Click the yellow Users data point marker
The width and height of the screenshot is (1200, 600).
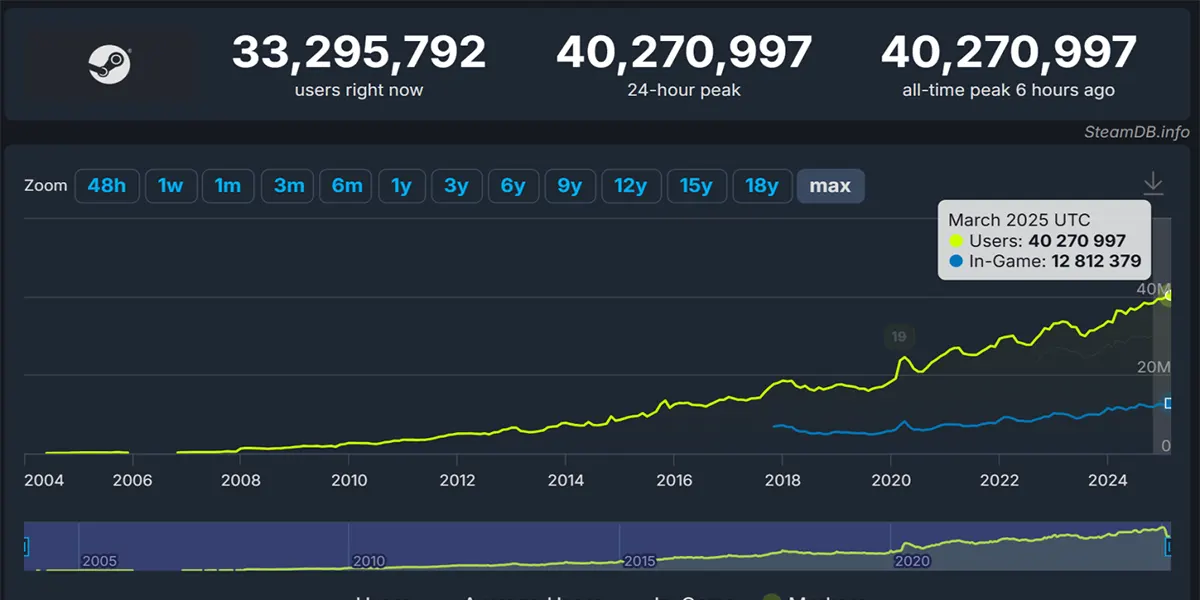click(1169, 296)
